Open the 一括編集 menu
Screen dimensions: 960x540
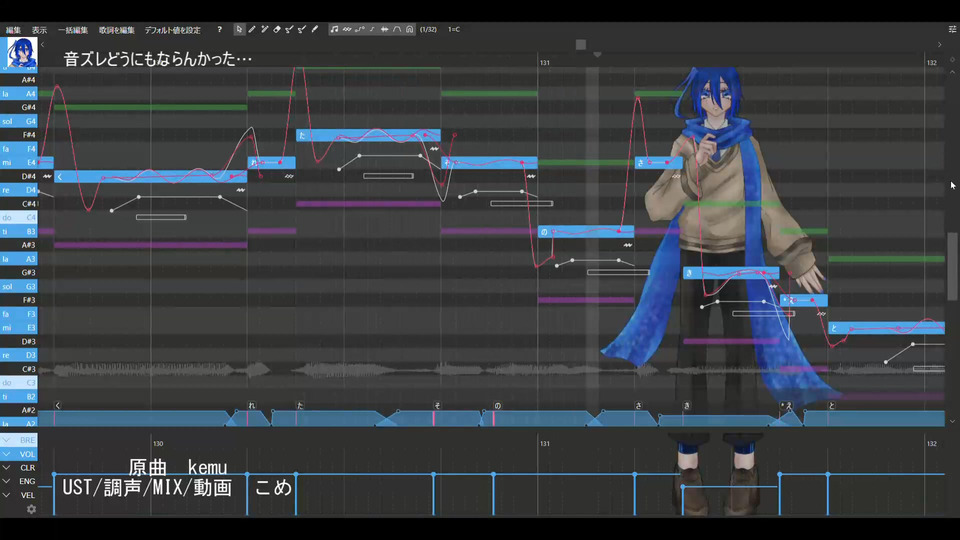click(x=73, y=30)
